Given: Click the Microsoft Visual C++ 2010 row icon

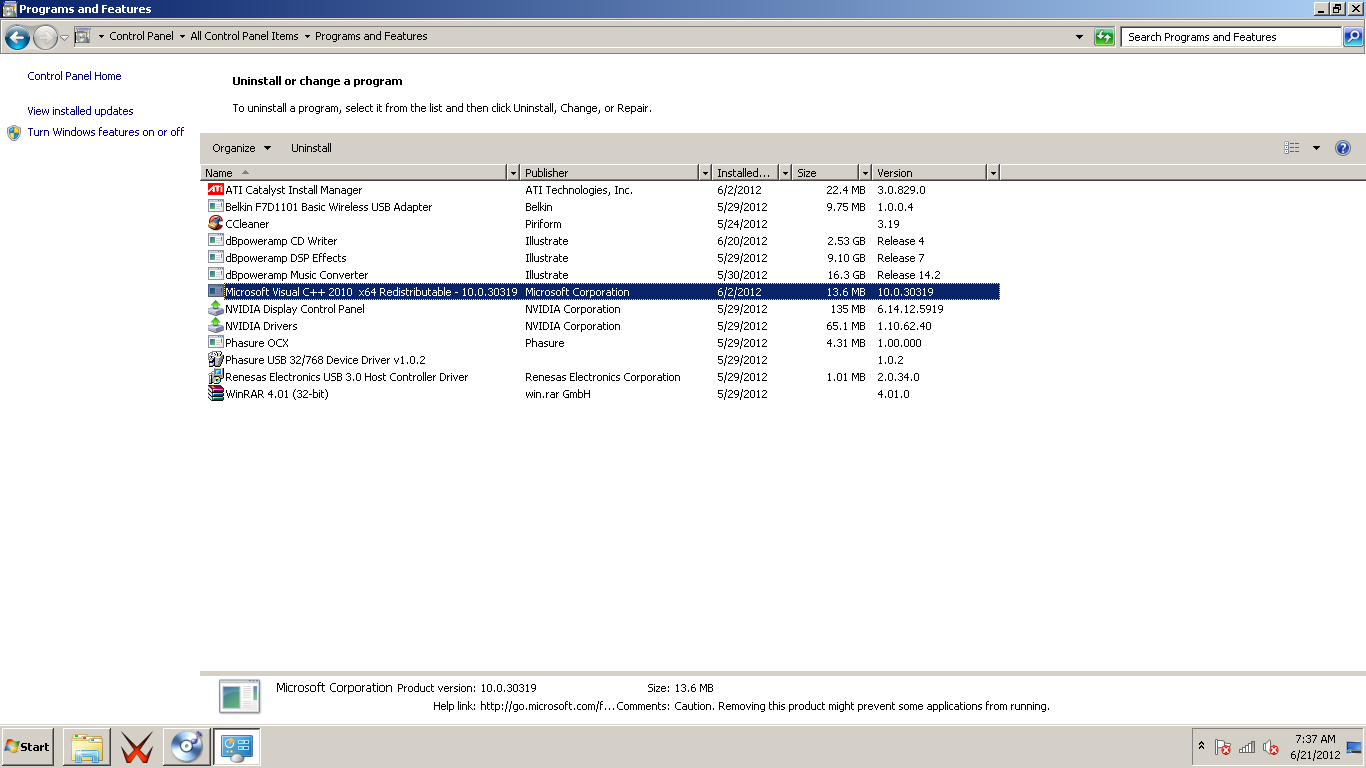Looking at the screenshot, I should (215, 292).
